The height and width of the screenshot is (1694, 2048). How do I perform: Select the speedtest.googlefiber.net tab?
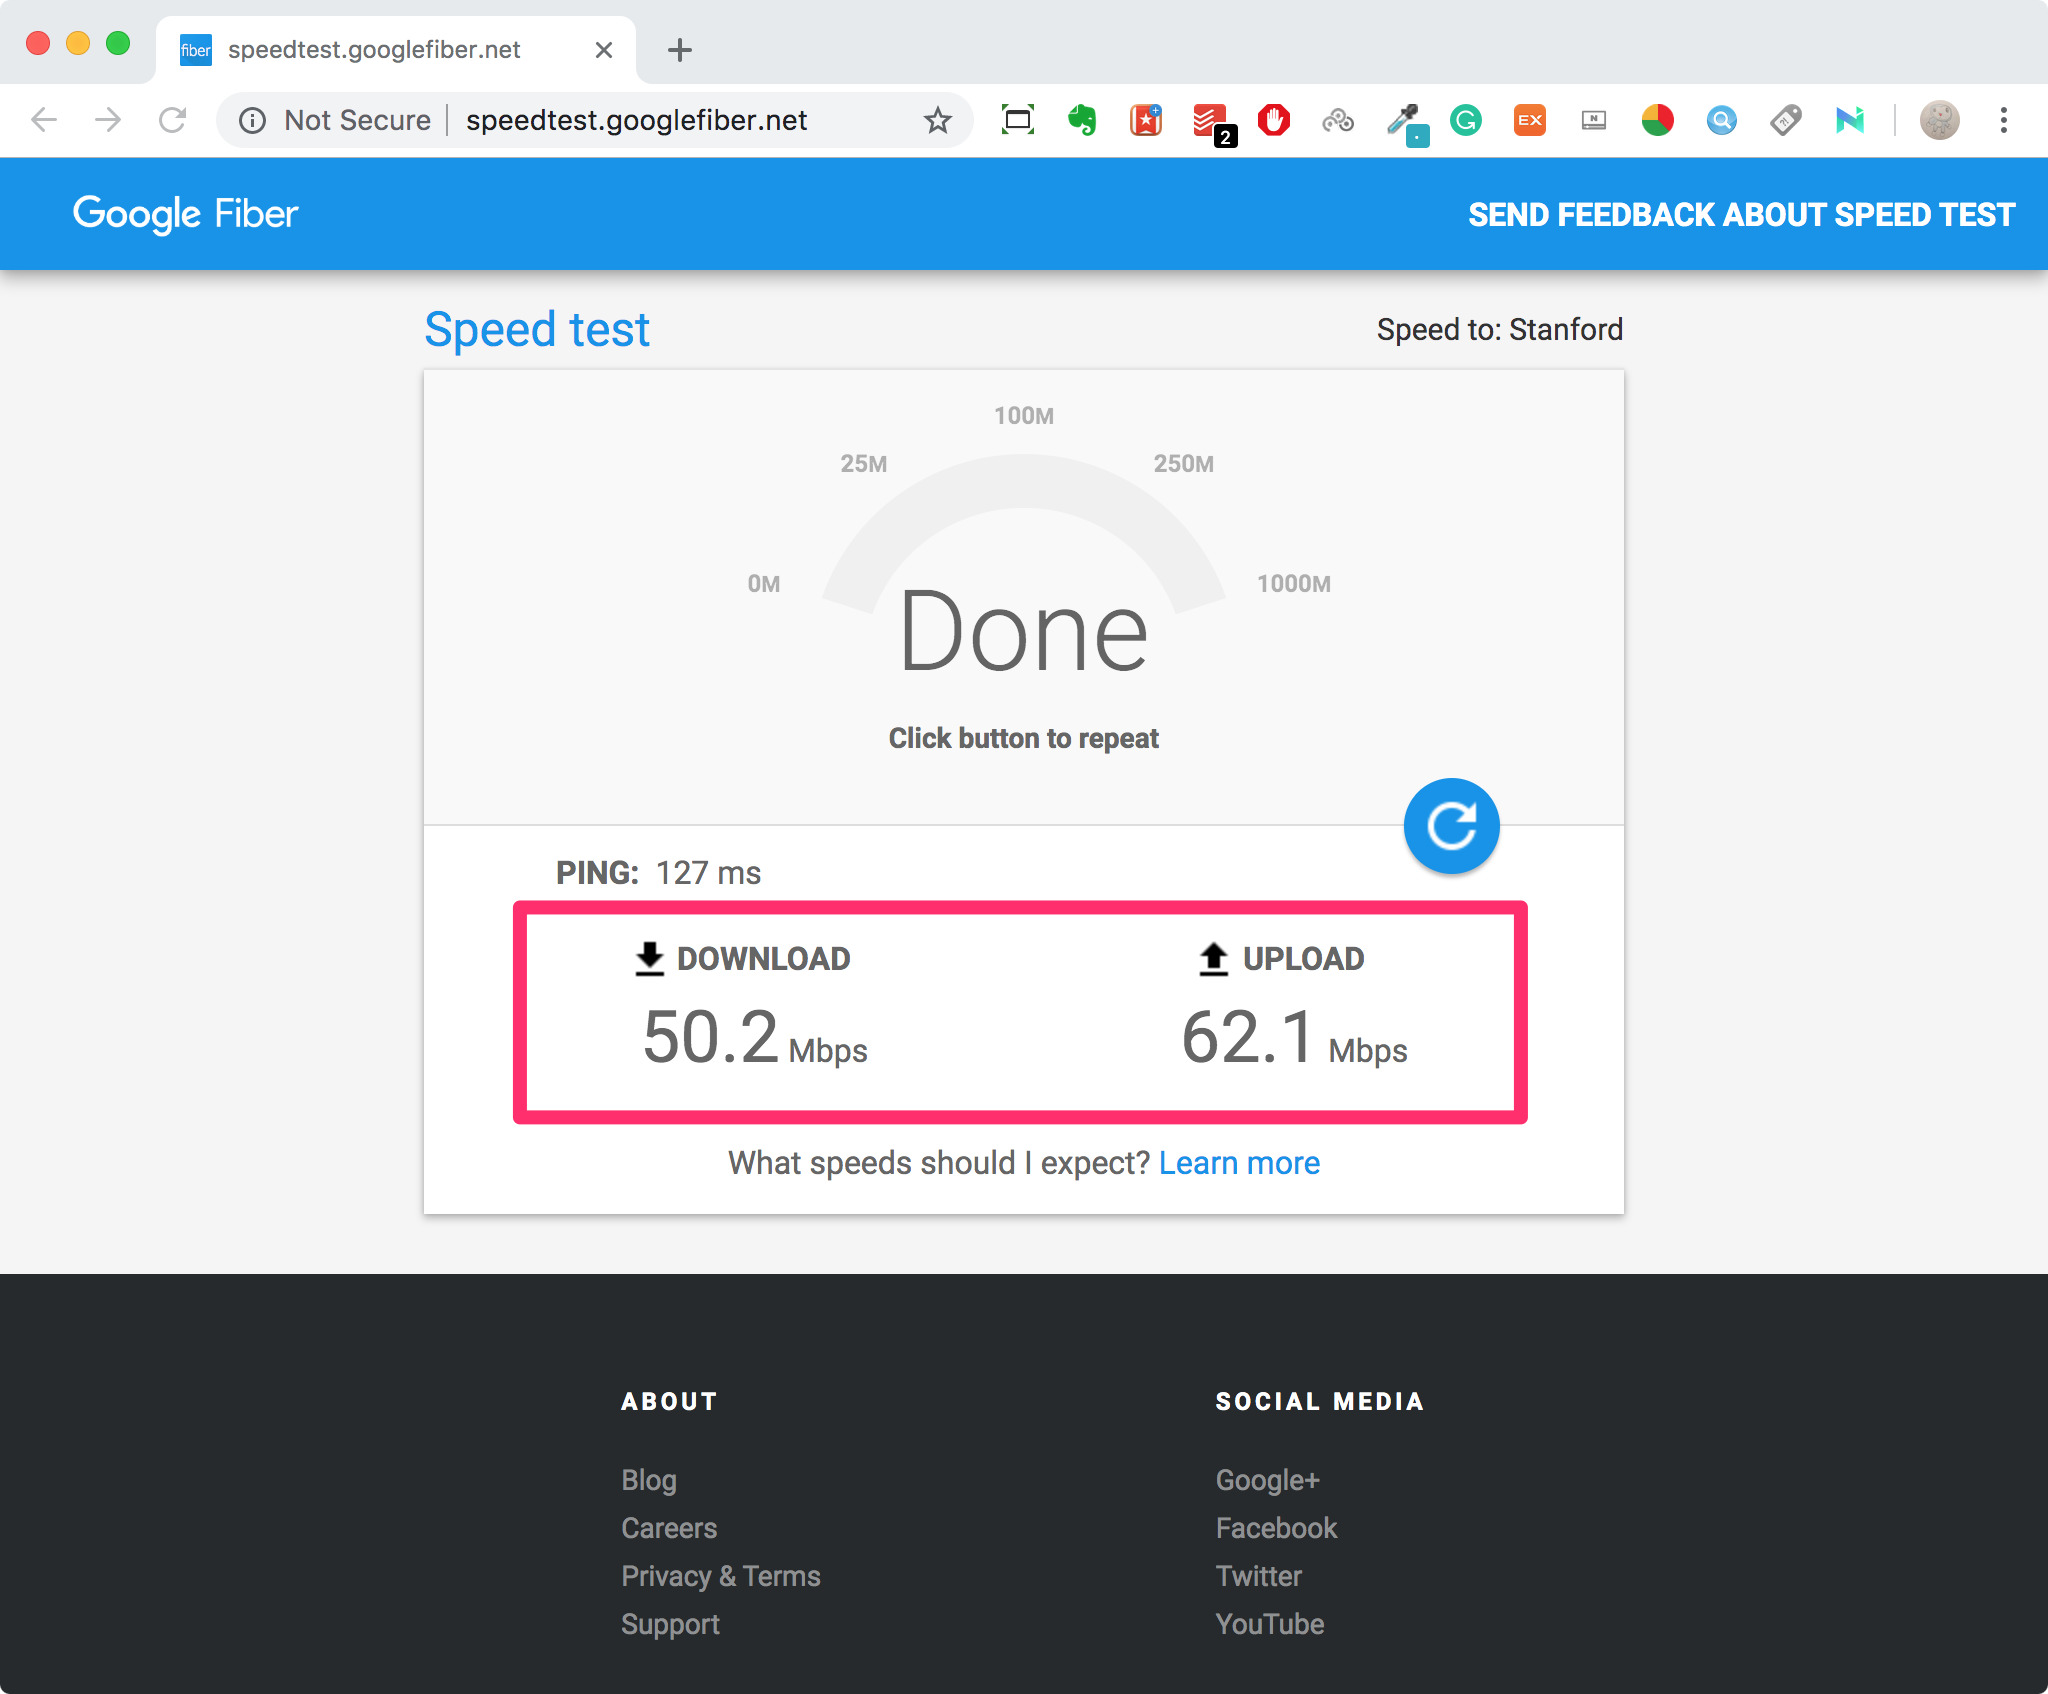coord(374,50)
